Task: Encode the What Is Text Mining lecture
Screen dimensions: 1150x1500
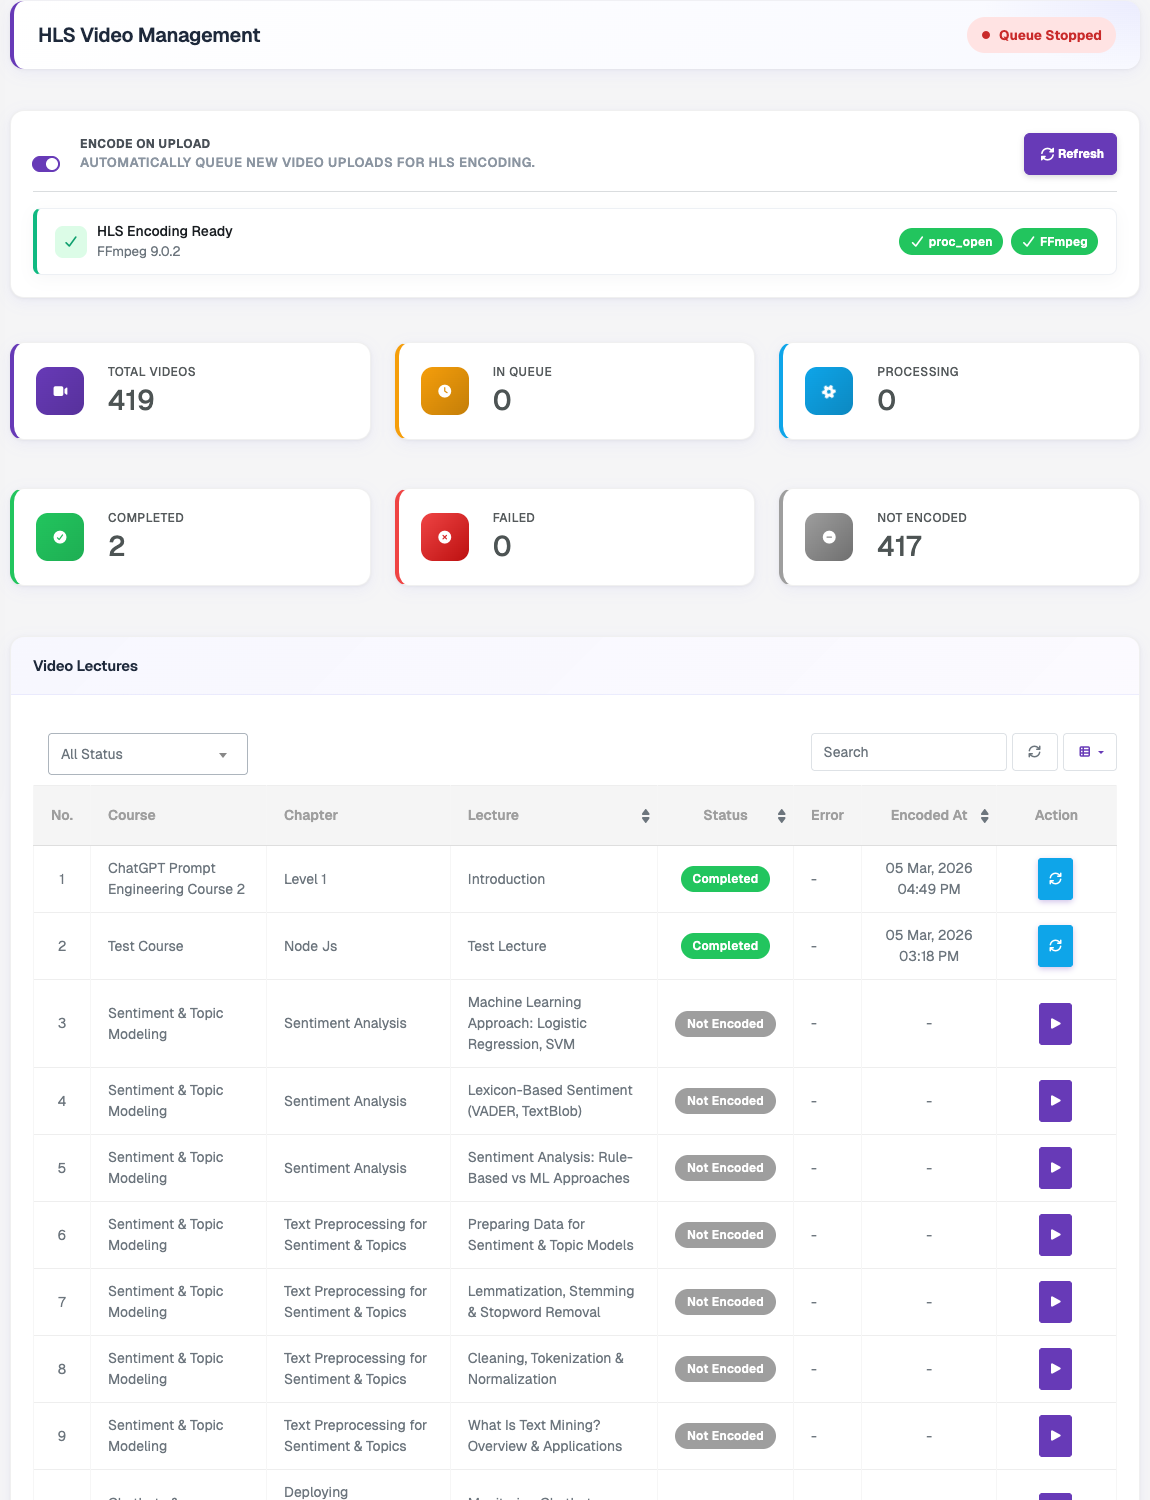Action: pyautogui.click(x=1055, y=1436)
